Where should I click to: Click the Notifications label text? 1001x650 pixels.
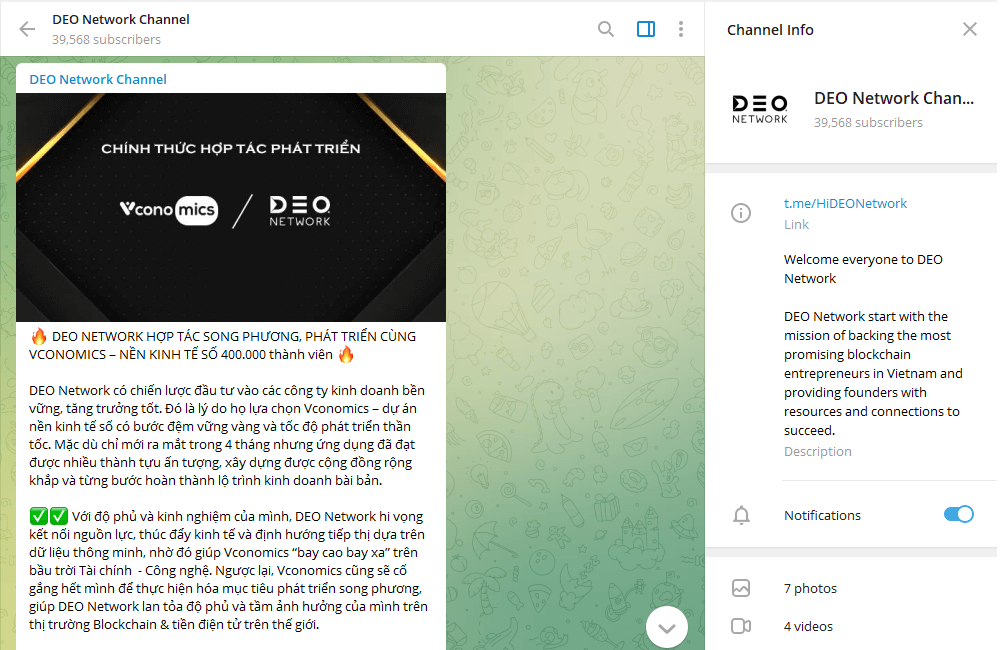pos(822,515)
